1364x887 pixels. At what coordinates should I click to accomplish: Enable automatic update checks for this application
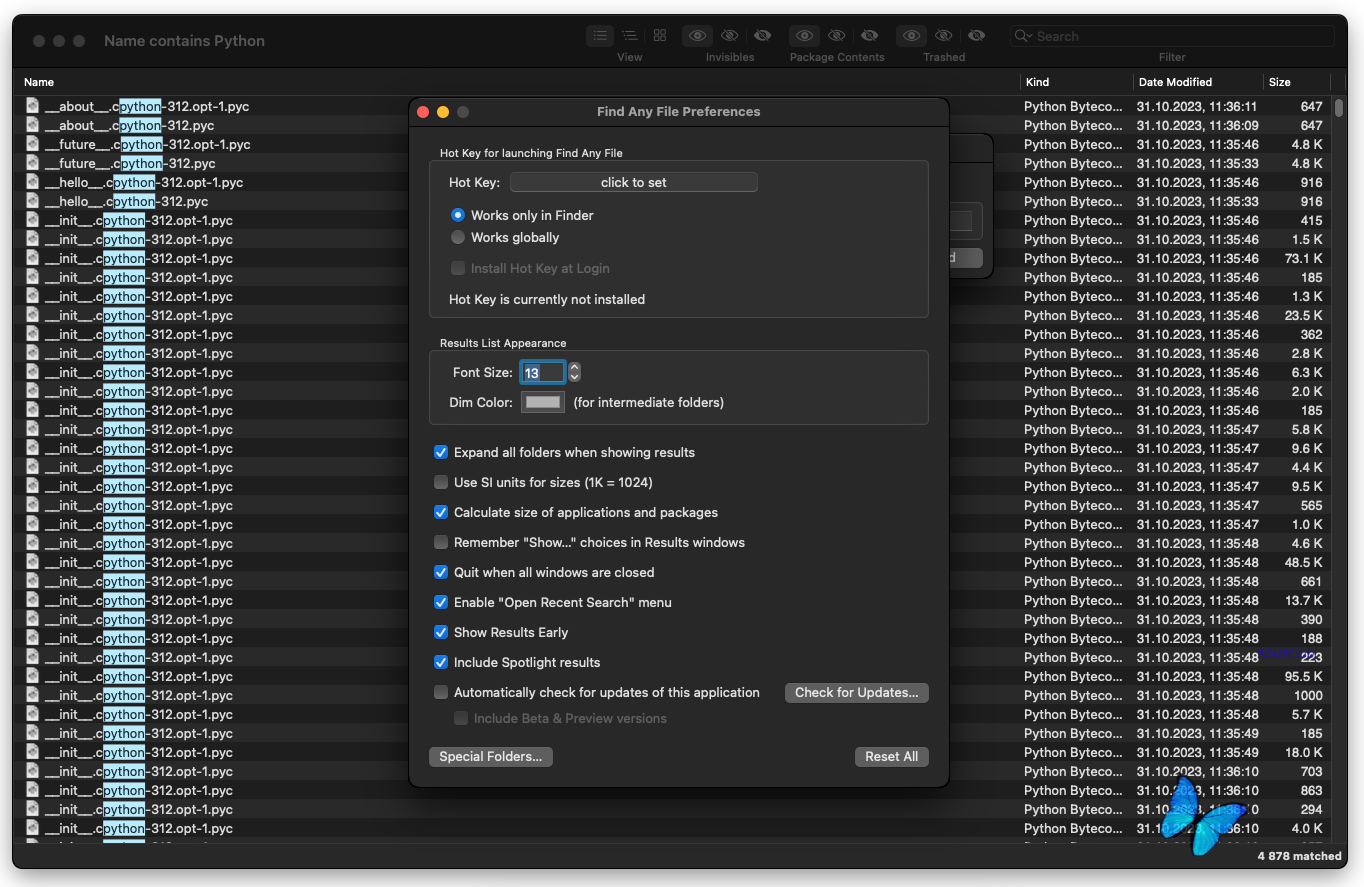coord(441,692)
